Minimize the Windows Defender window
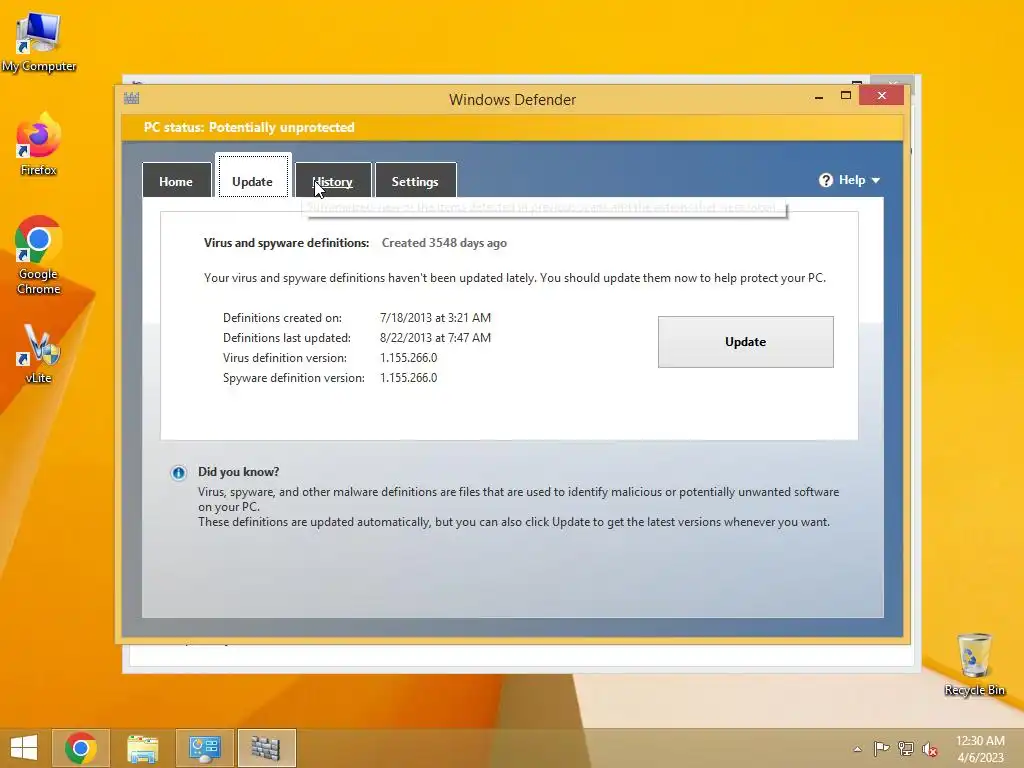 coord(819,96)
